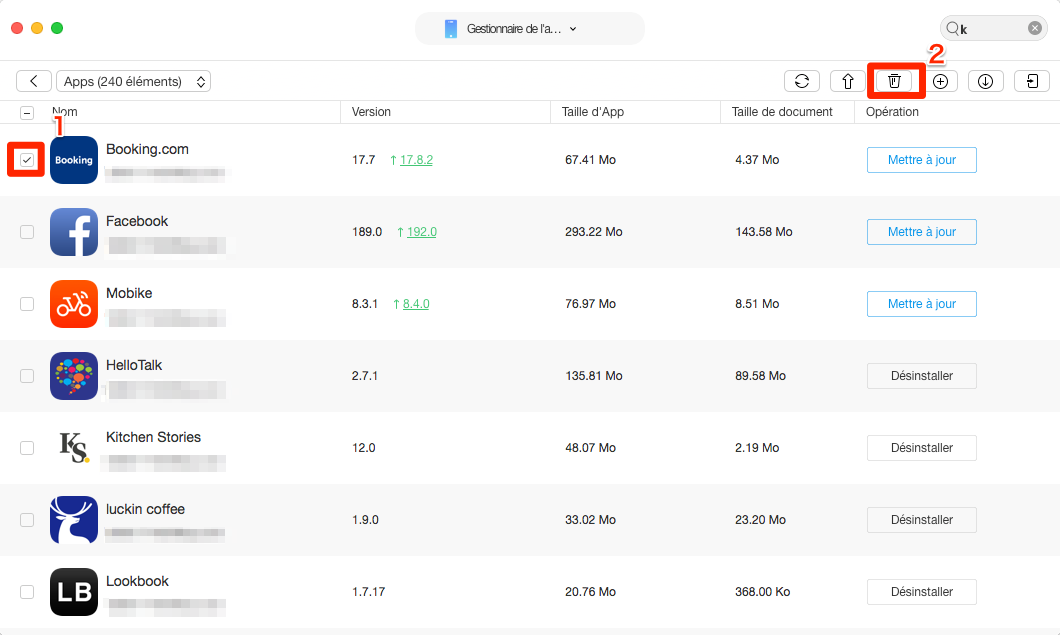Click the export to device icon
Image resolution: width=1060 pixels, height=635 pixels.
coord(1031,82)
